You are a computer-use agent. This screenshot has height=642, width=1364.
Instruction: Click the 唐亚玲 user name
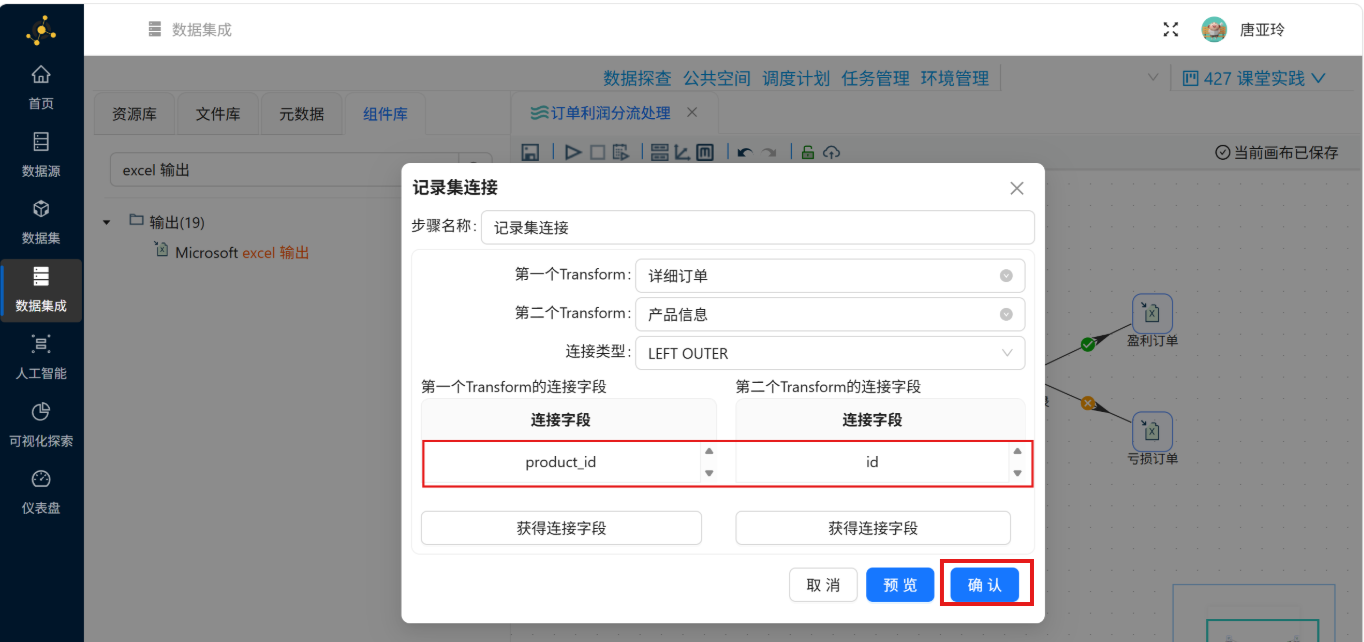pos(1262,30)
